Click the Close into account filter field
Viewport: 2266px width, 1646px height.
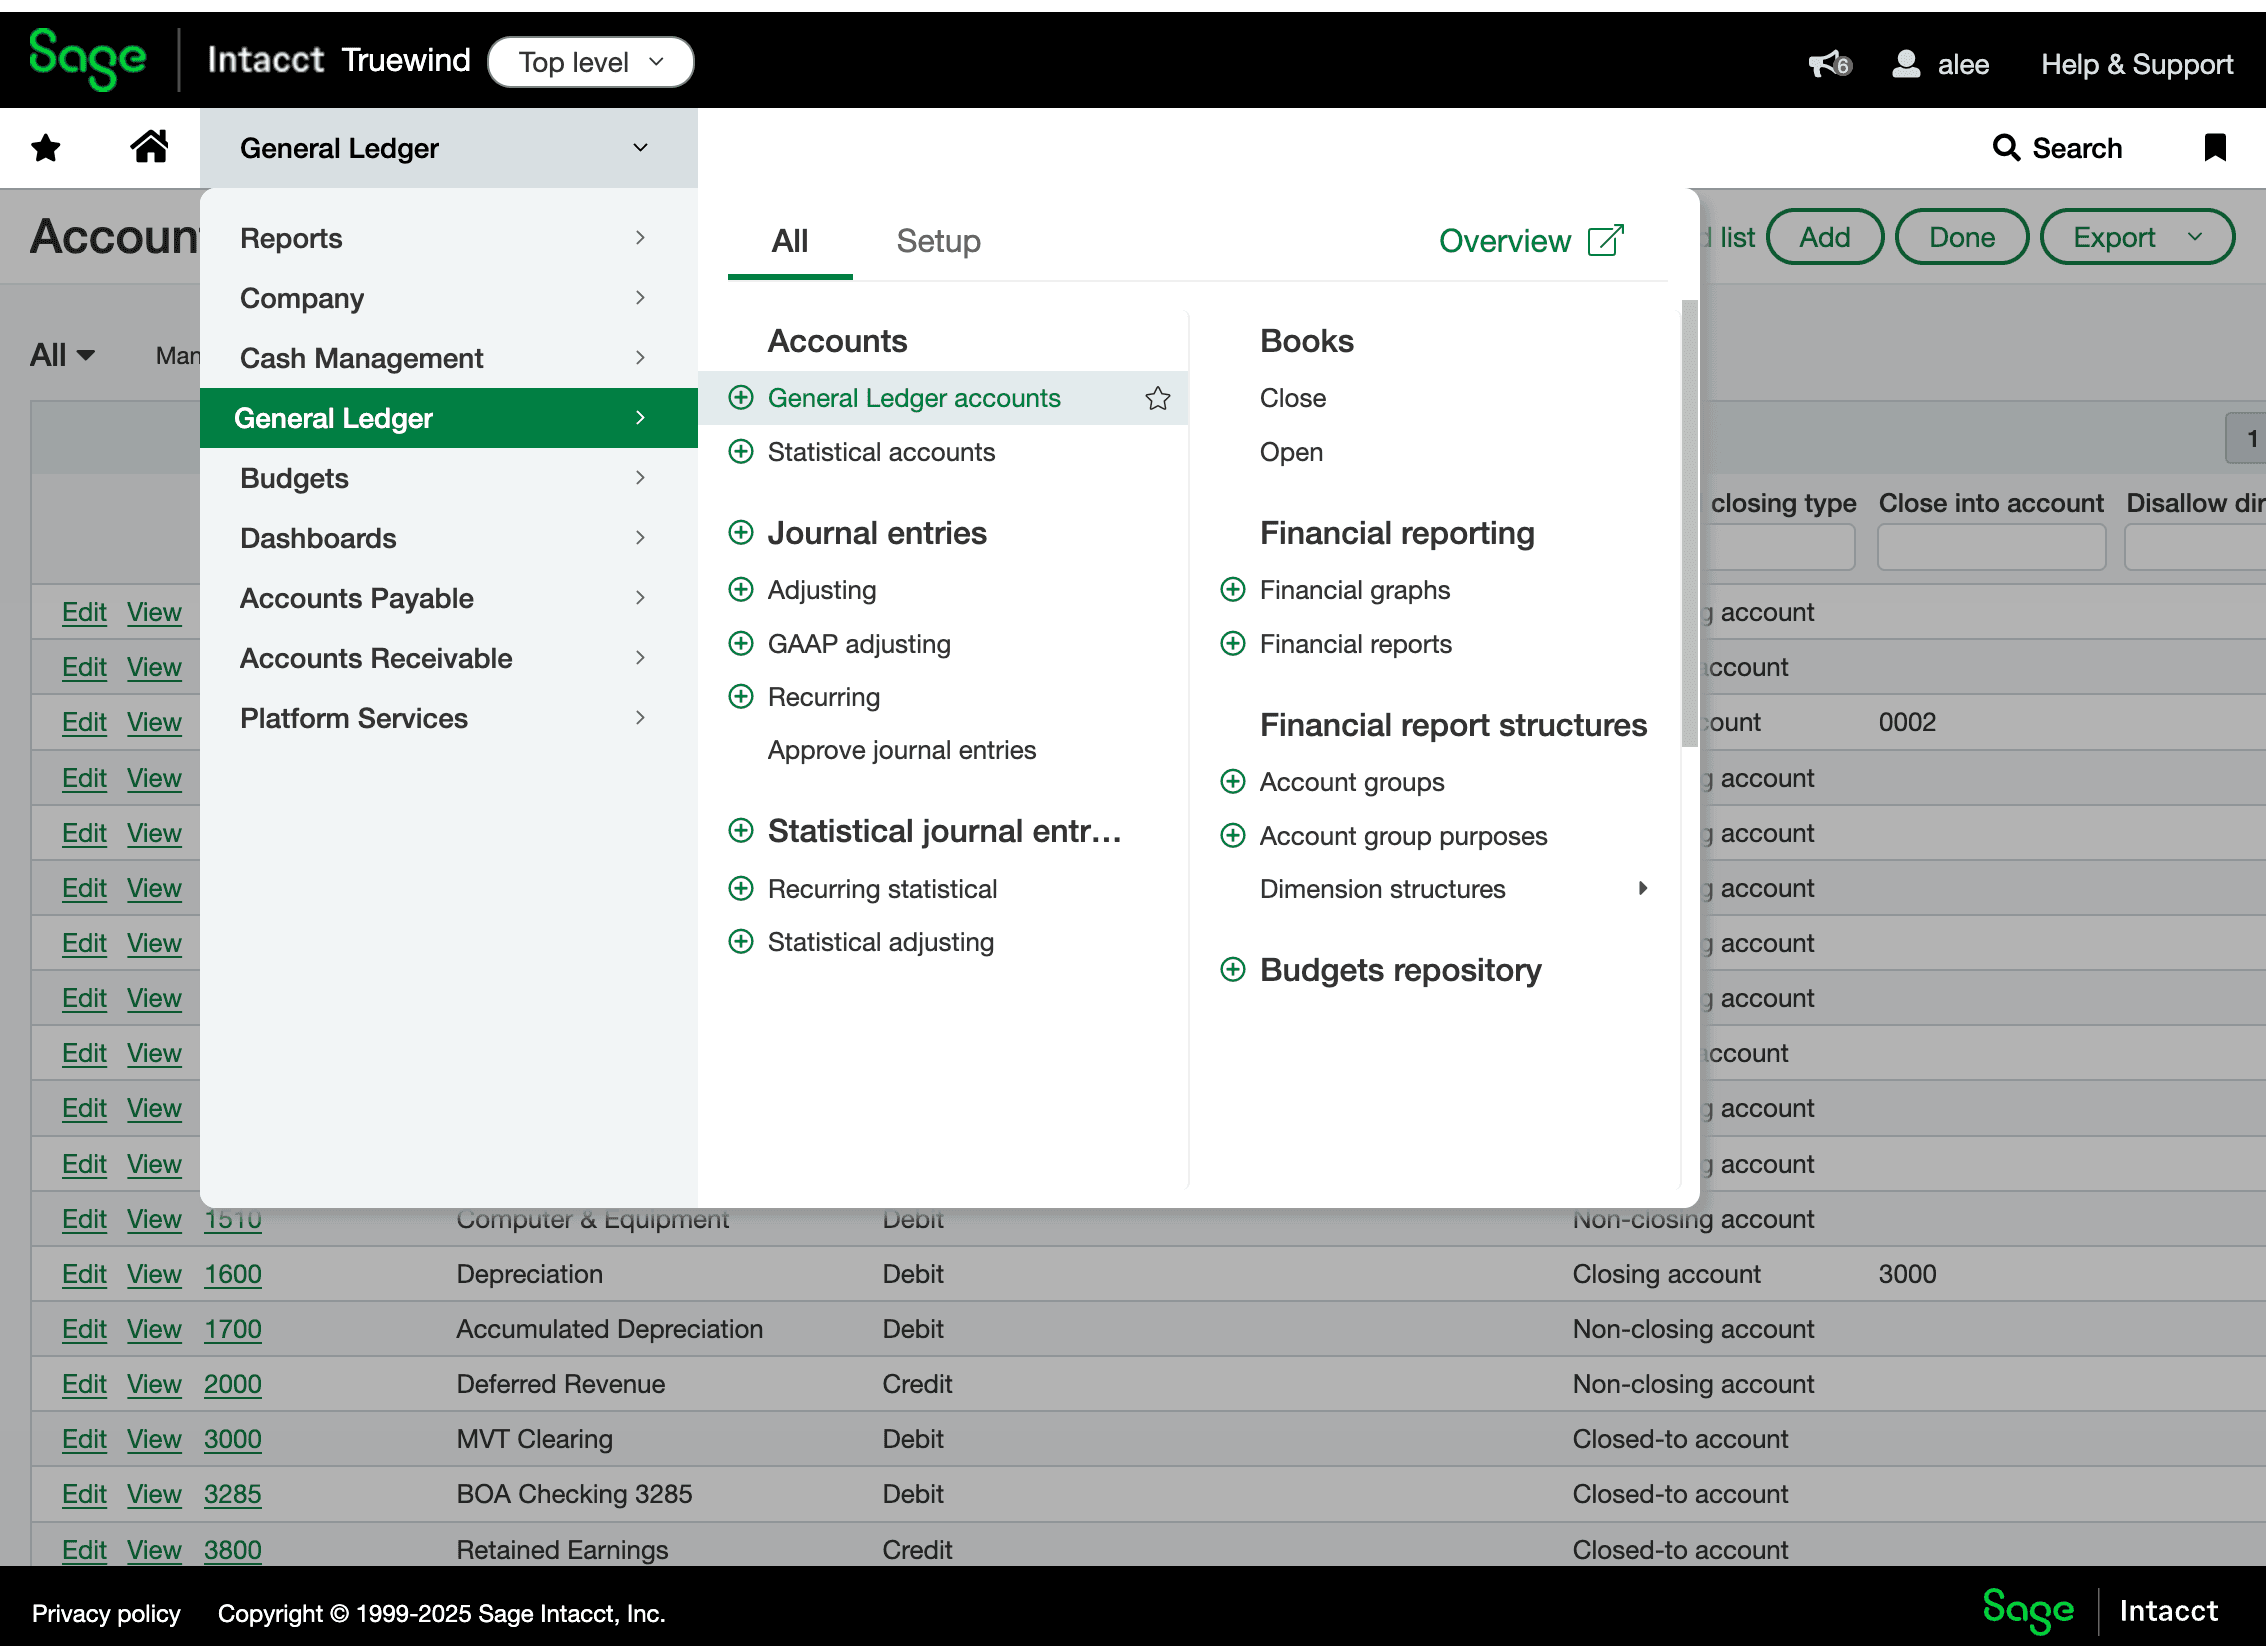pyautogui.click(x=1991, y=547)
